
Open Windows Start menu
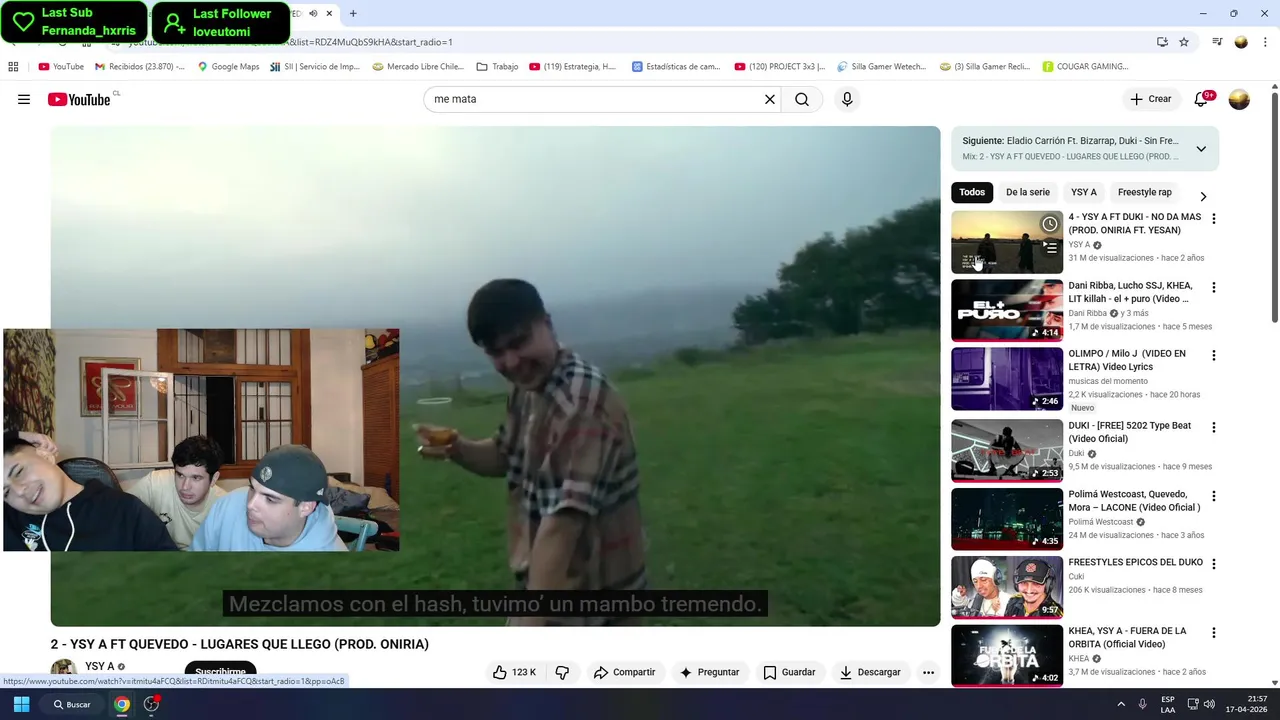click(x=21, y=704)
